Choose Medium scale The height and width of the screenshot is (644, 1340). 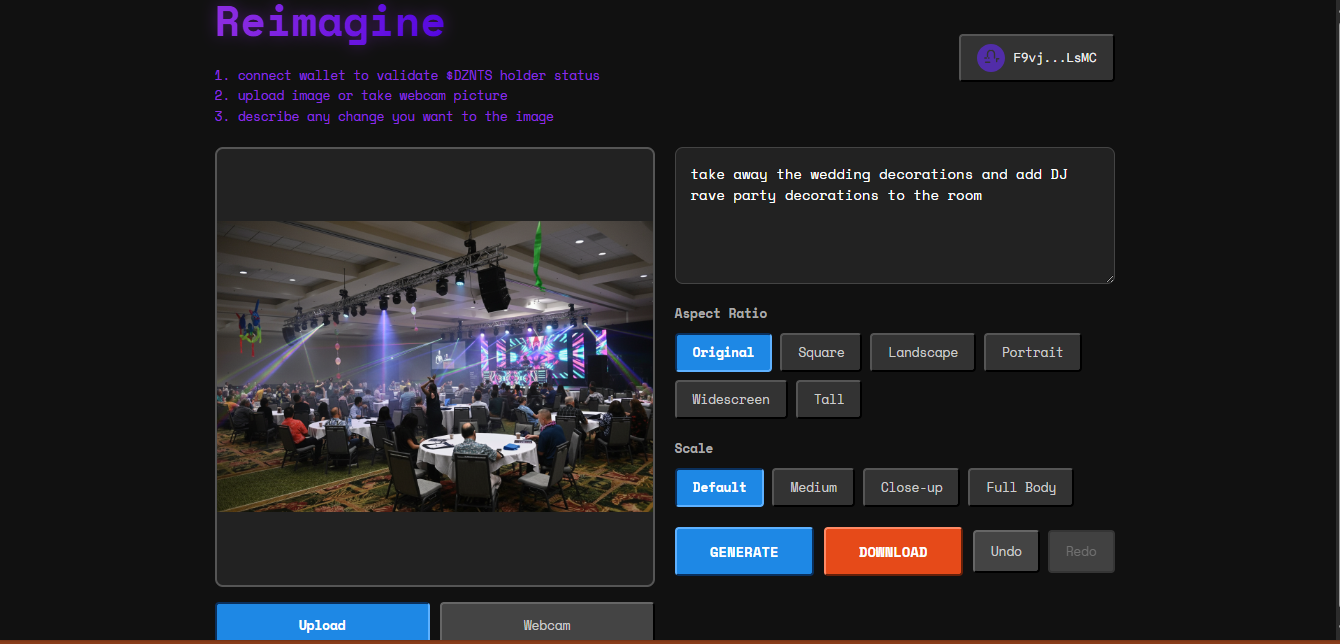coord(813,487)
